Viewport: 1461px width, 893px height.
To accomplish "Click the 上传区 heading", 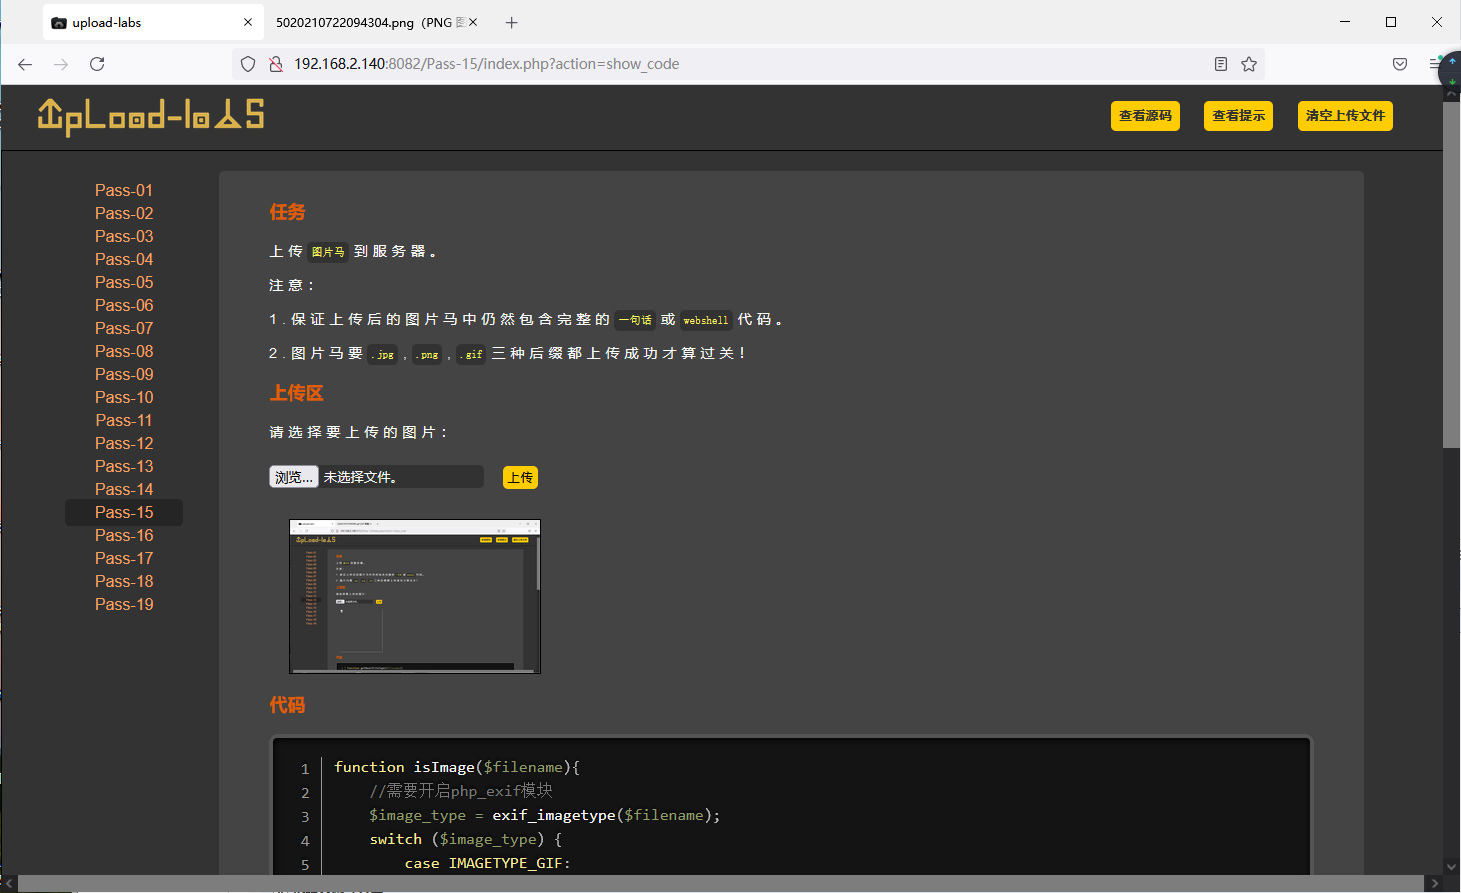I will [x=297, y=393].
